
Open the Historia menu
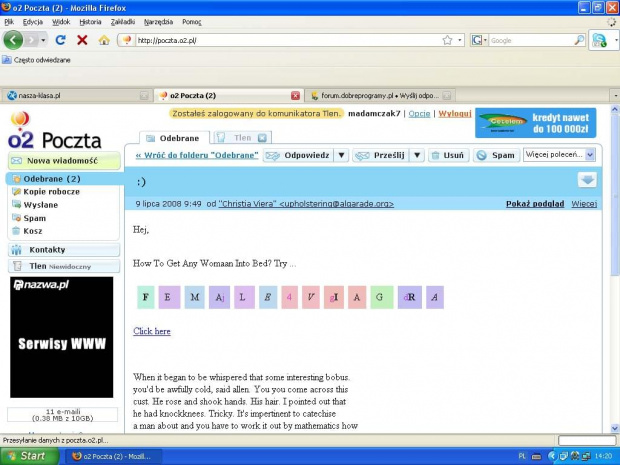click(90, 22)
